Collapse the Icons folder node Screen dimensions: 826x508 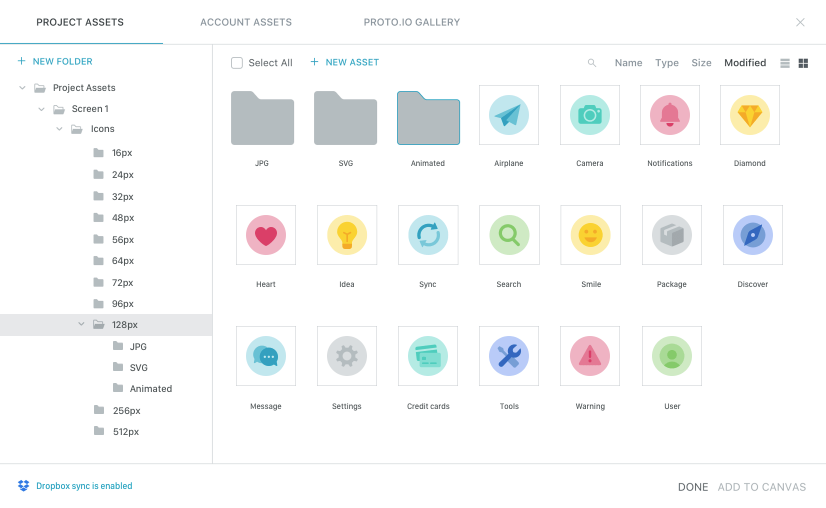click(60, 129)
